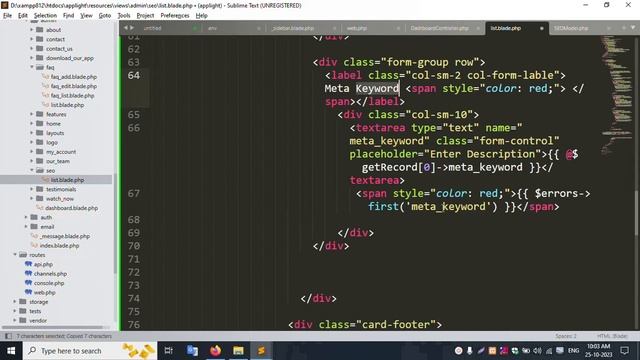Expand the our_team folder

[x=32, y=161]
